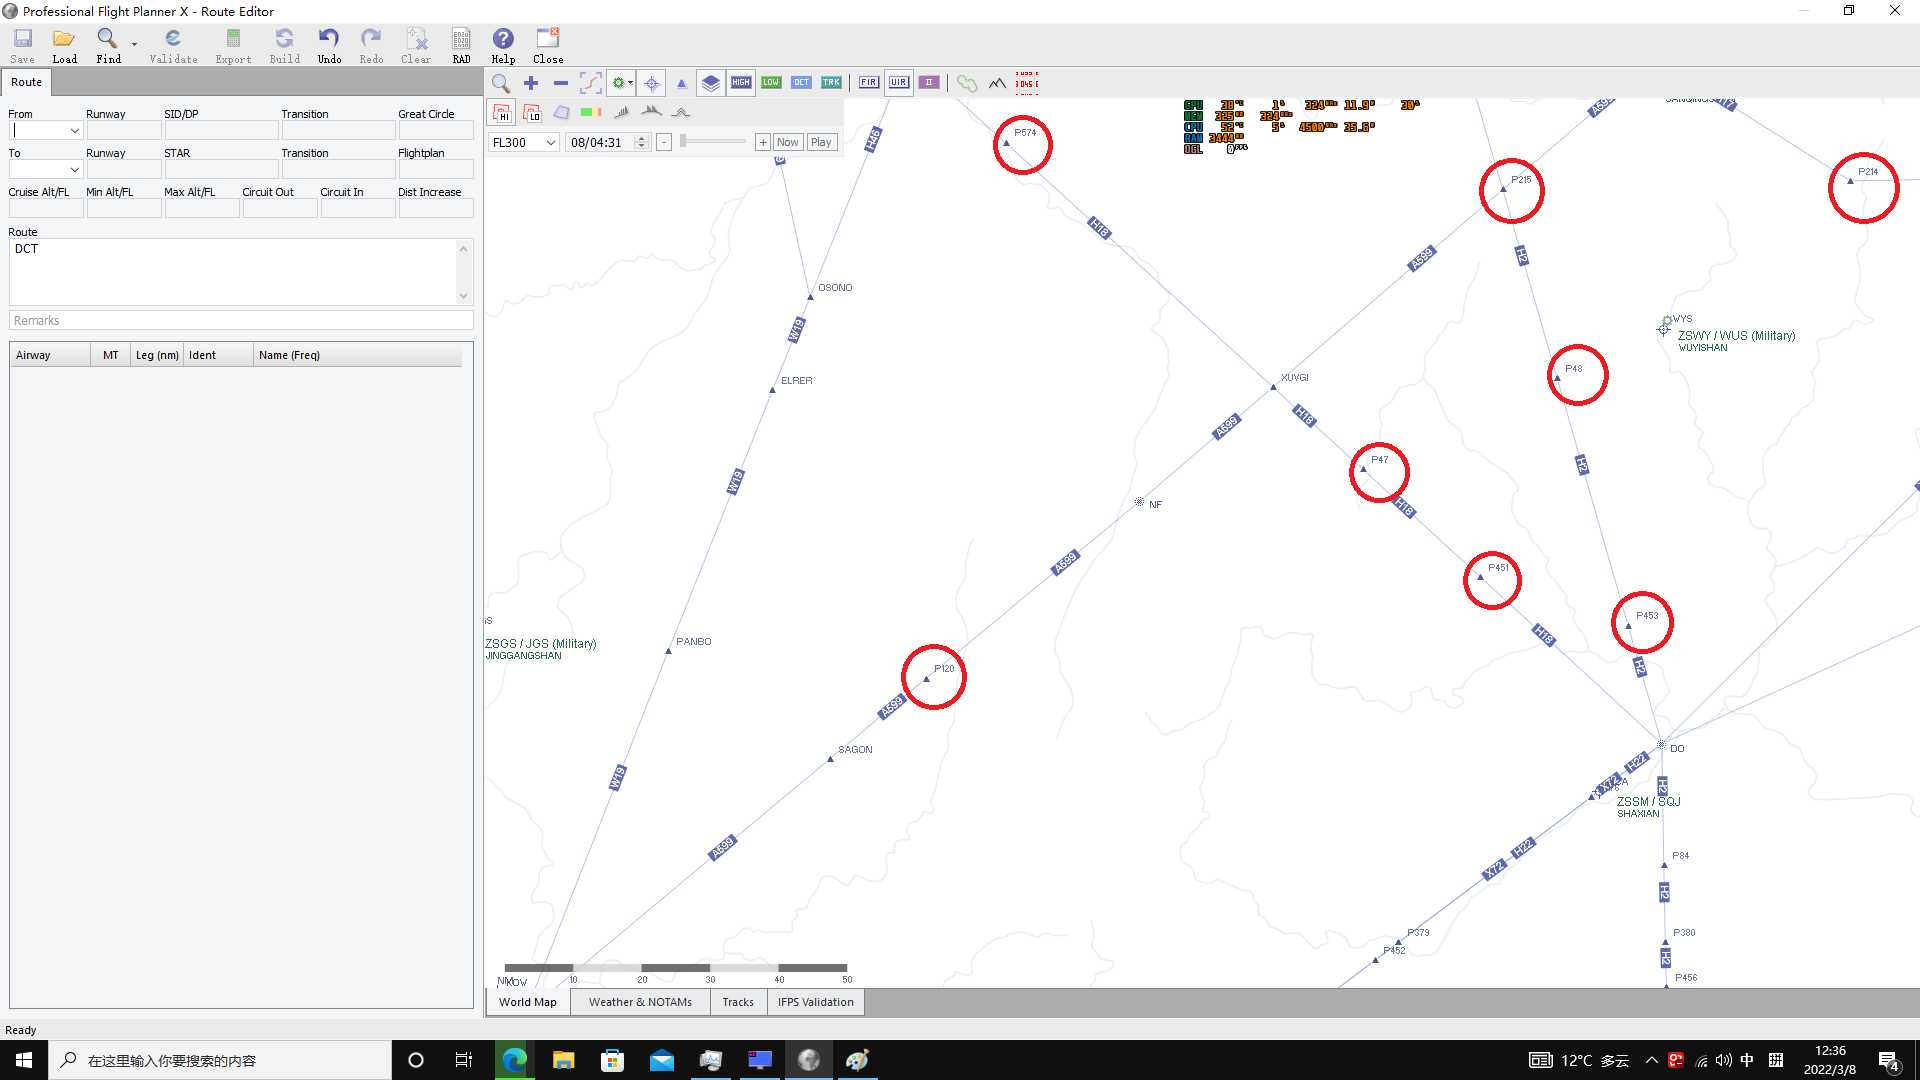The height and width of the screenshot is (1080, 1920).
Task: Expand the To airport dropdown
Action: coord(74,170)
